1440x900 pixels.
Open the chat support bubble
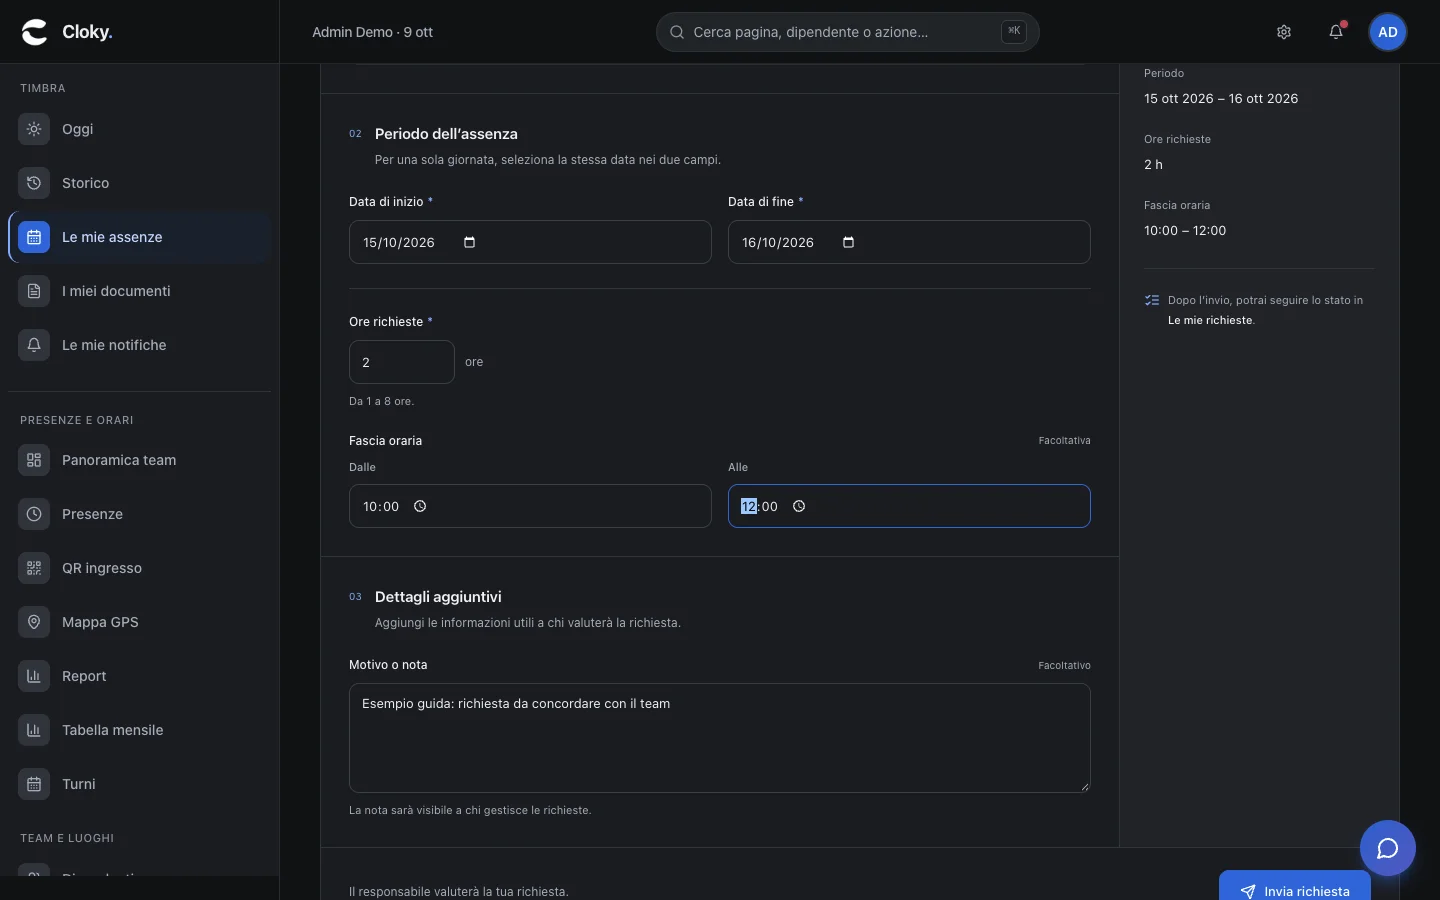1388,848
